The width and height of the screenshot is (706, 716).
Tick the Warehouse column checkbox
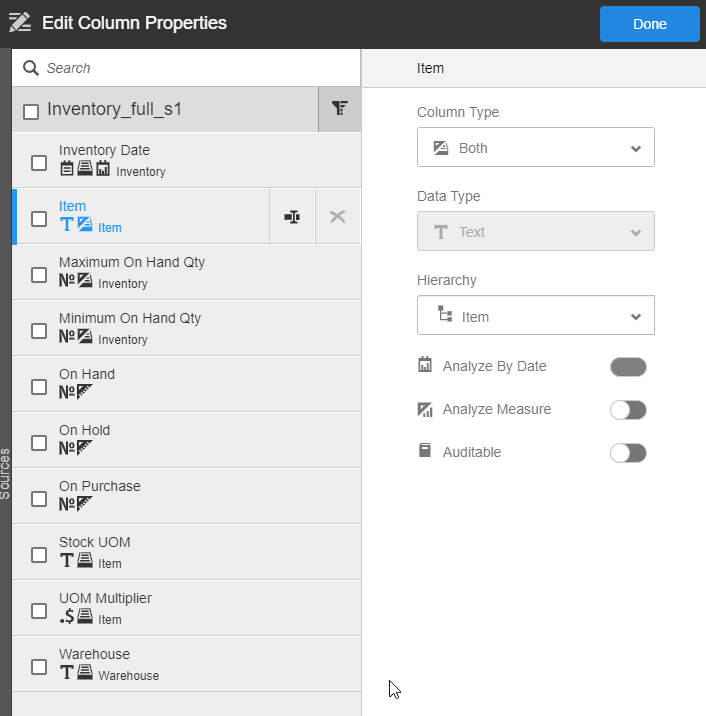39,667
